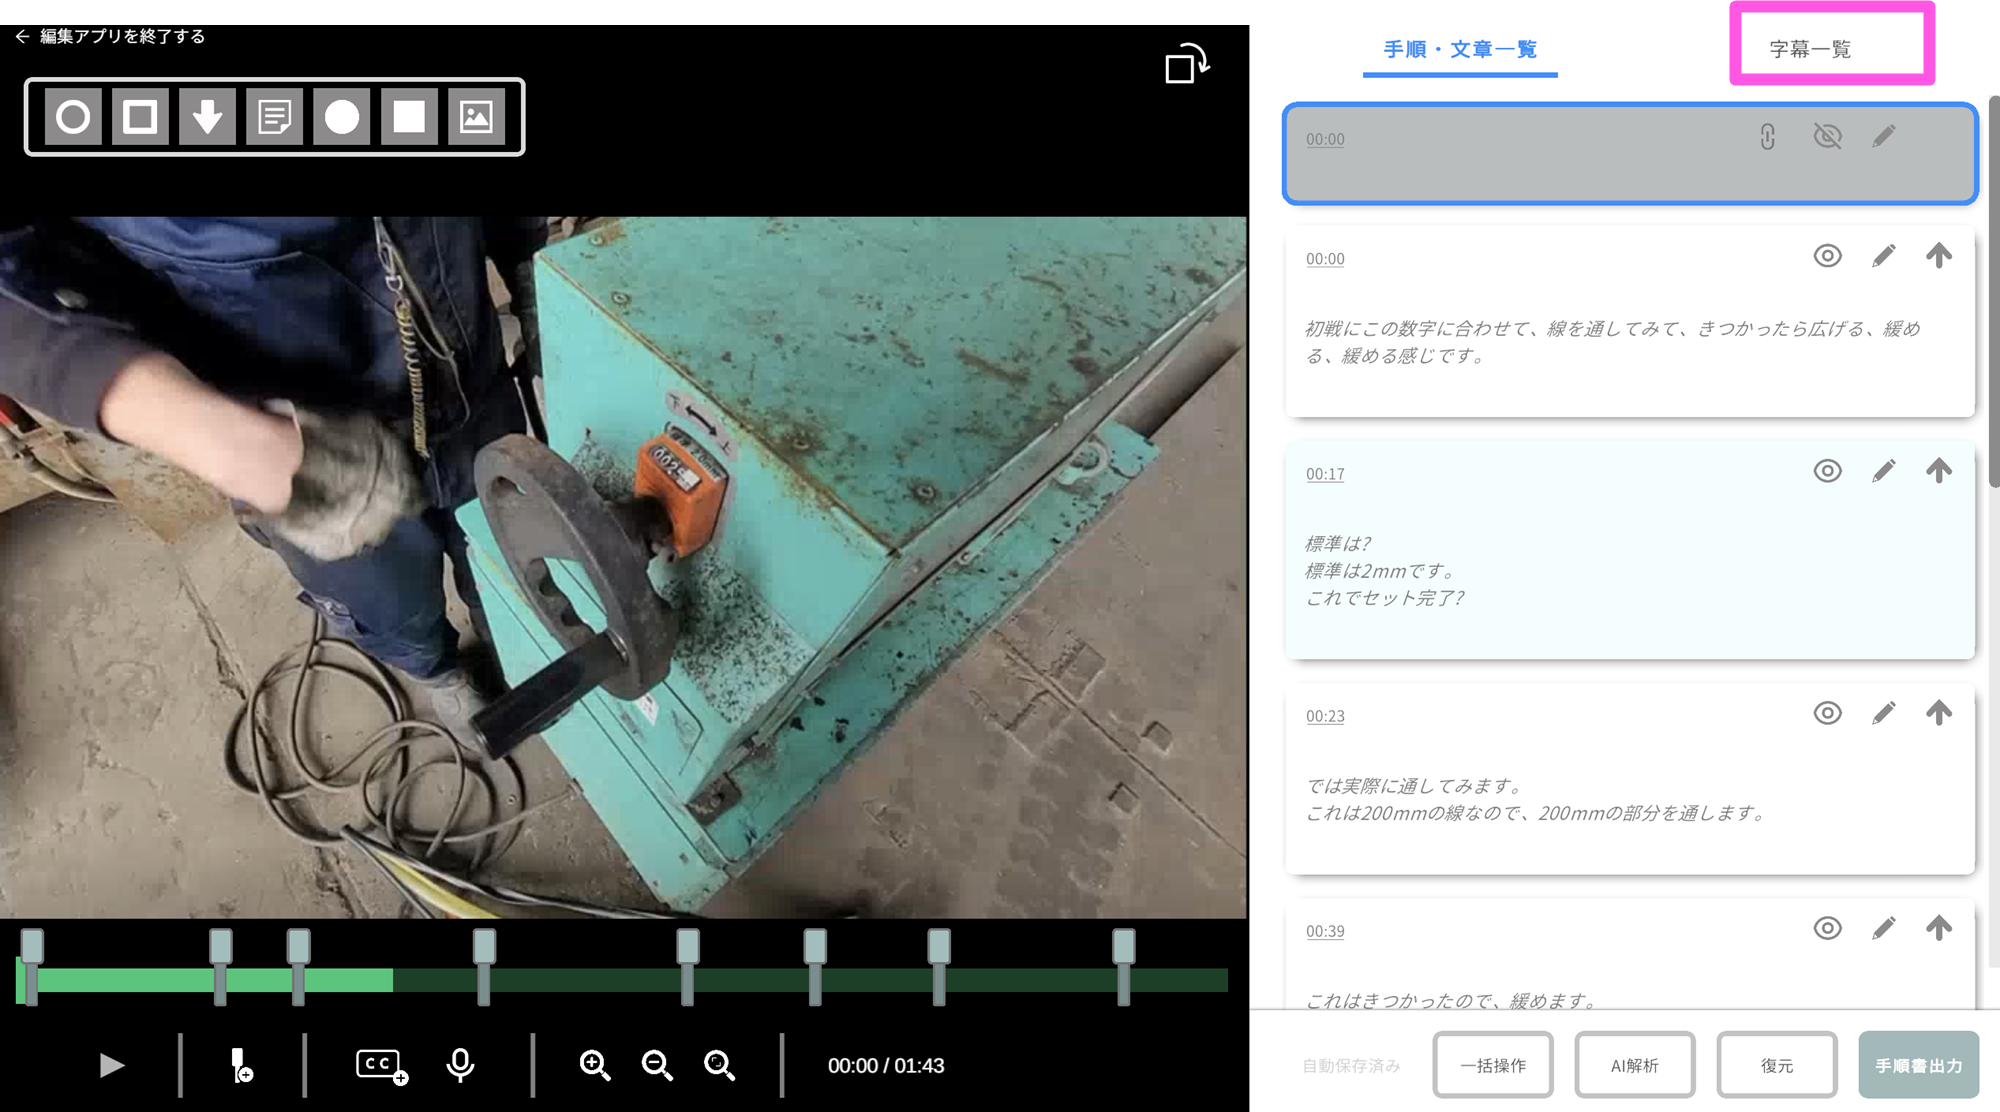The image size is (2000, 1112).
Task: Select the hollow square annotation tool
Action: click(140, 117)
